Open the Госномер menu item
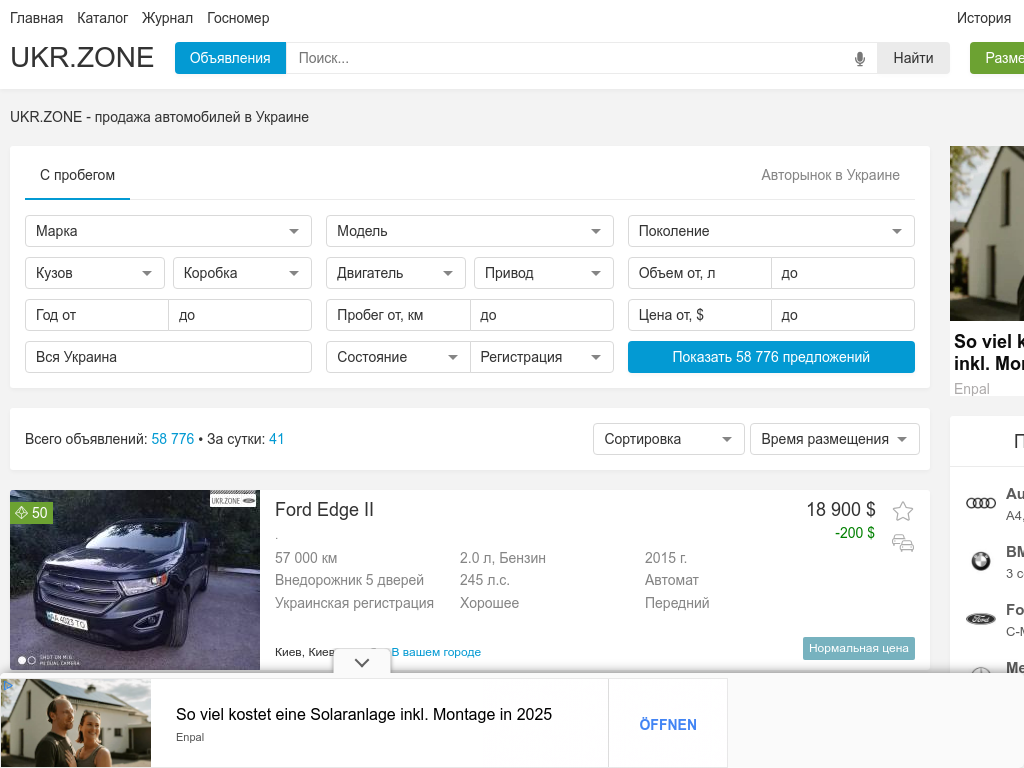1024x768 pixels. click(x=238, y=18)
